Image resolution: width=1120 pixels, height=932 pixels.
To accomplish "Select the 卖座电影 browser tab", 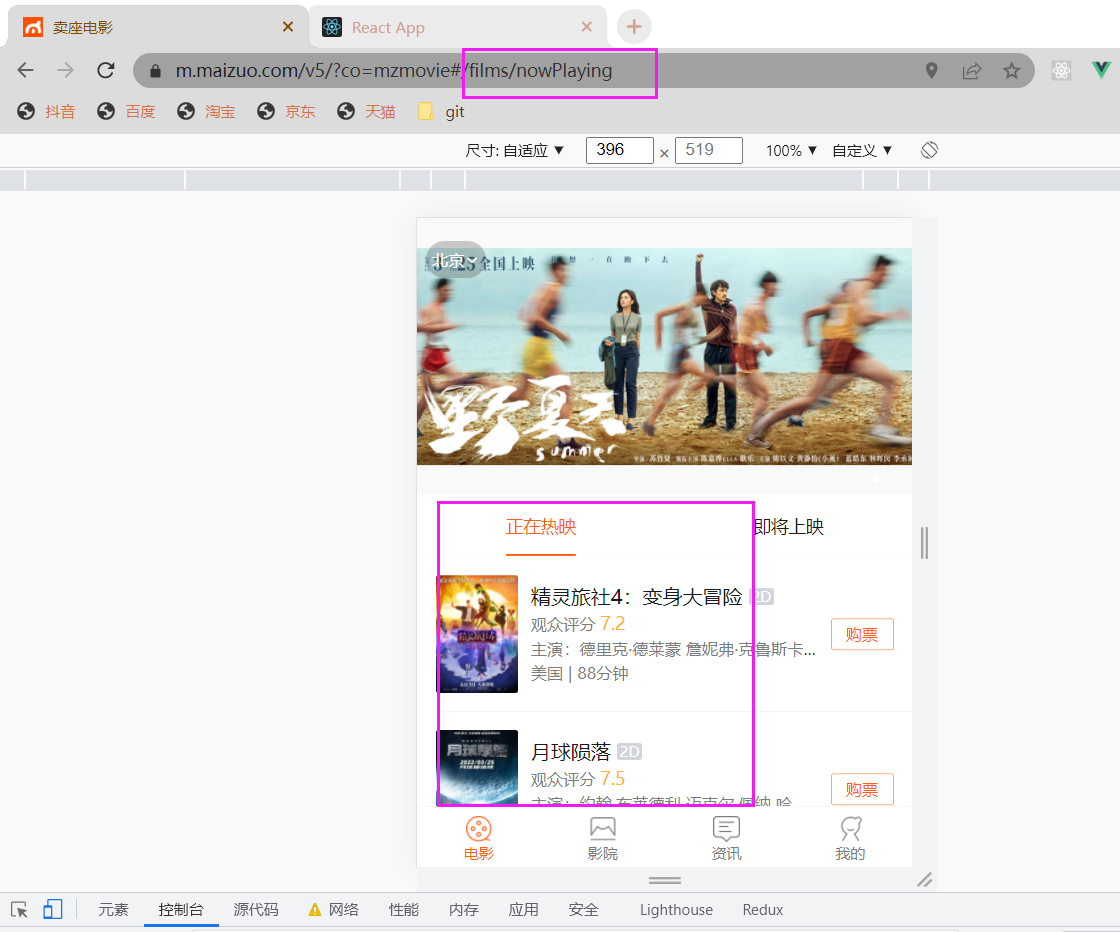I will coord(157,27).
